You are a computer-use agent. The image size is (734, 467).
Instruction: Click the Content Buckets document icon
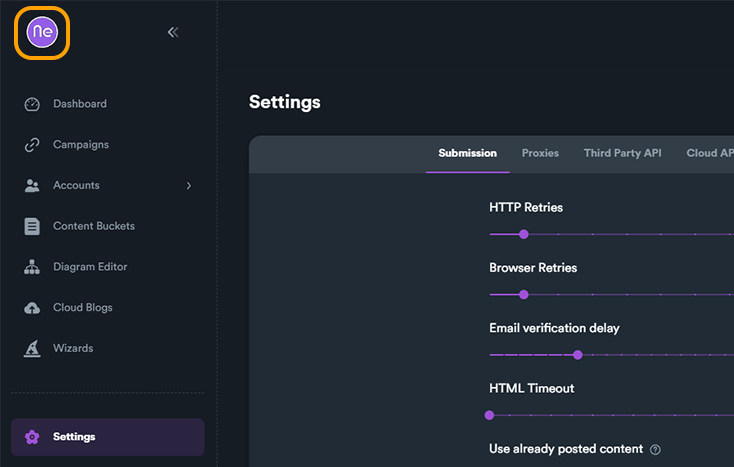click(x=32, y=226)
